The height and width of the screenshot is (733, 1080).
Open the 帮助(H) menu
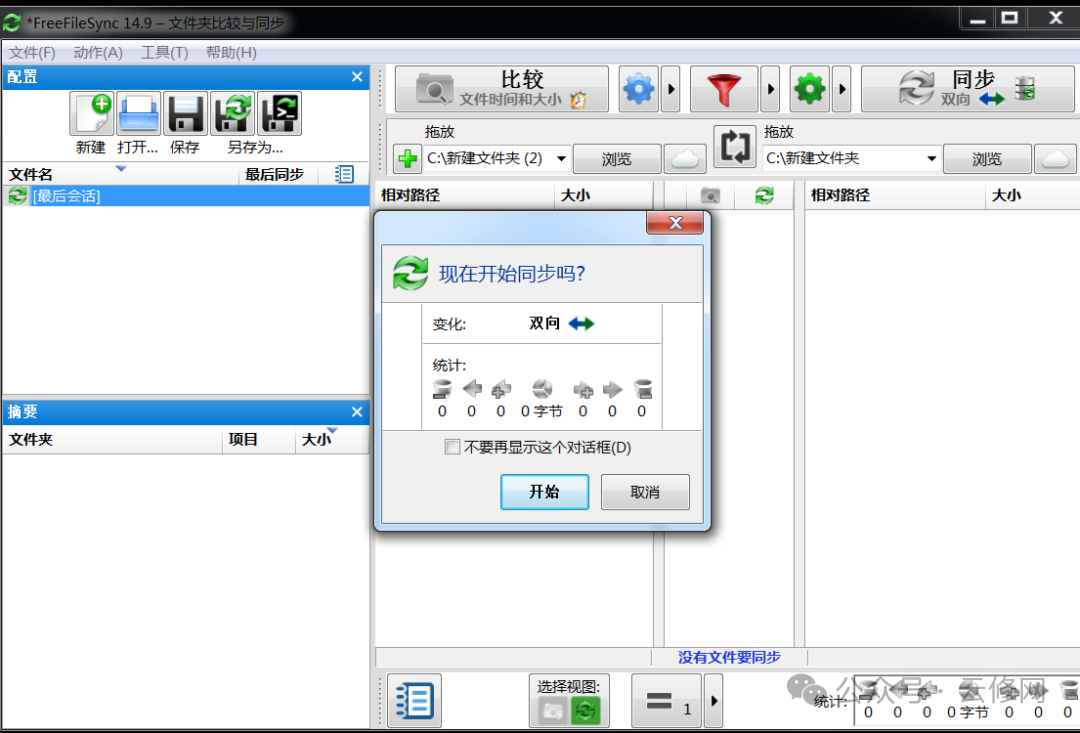[231, 52]
